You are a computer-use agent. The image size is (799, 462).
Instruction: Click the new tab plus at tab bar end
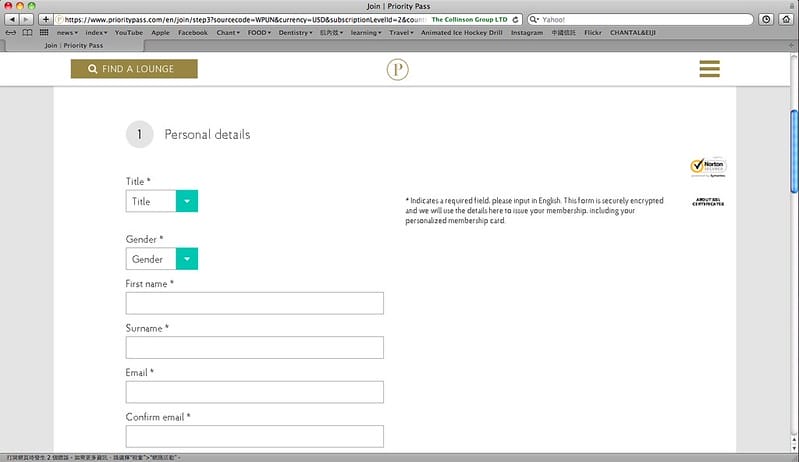click(791, 45)
